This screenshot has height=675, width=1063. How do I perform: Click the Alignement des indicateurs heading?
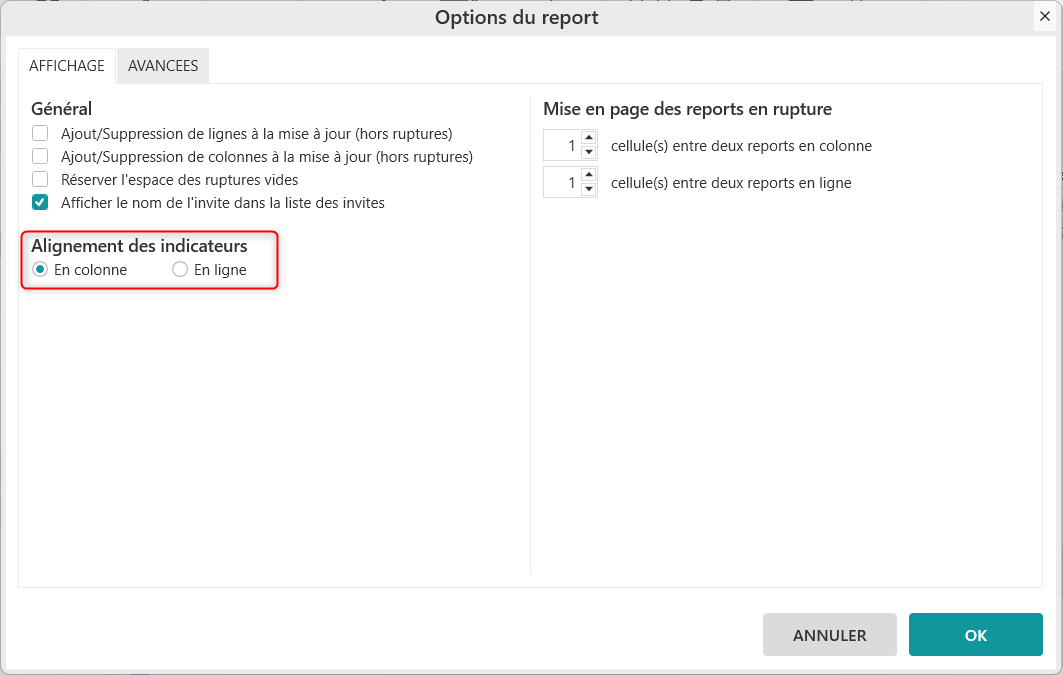point(139,246)
